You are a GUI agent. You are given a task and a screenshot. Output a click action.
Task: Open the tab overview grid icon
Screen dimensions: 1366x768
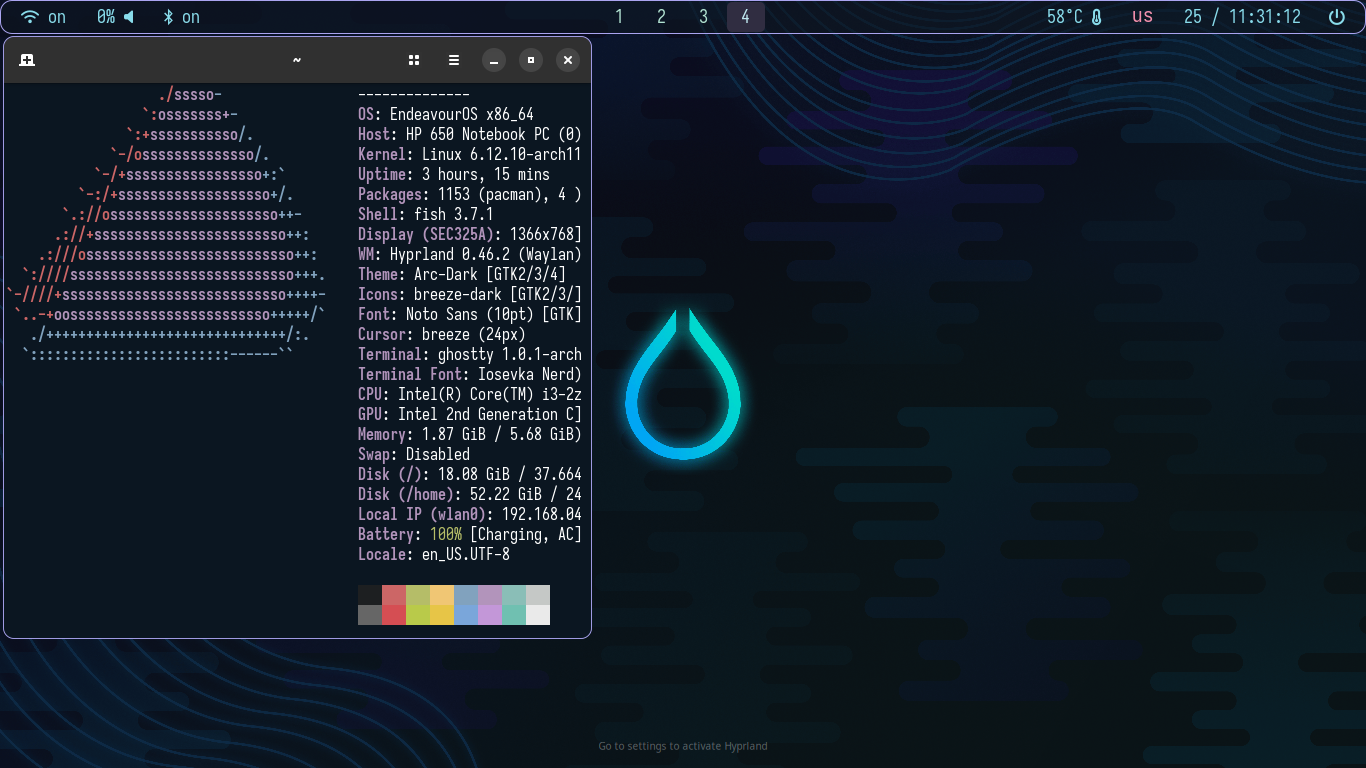click(x=414, y=60)
